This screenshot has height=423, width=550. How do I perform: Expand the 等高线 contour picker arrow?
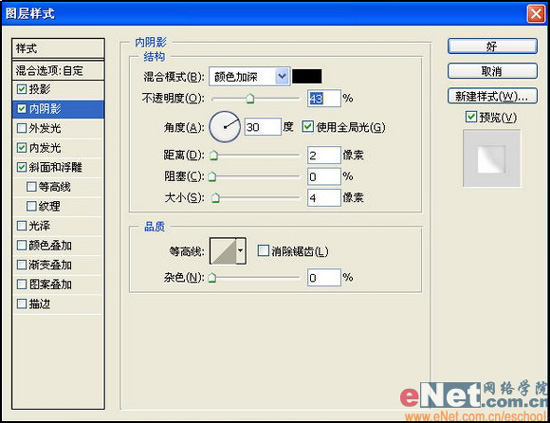pyautogui.click(x=241, y=251)
